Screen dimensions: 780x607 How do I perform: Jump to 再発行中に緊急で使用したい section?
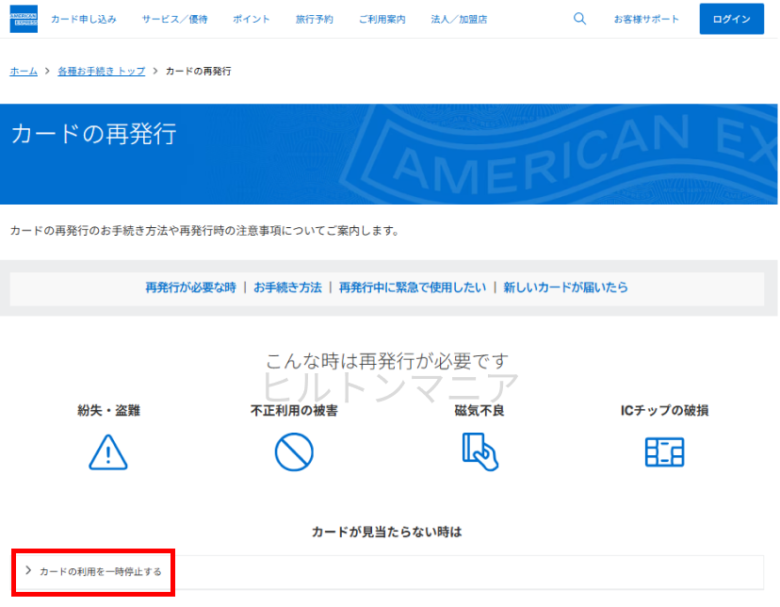412,287
